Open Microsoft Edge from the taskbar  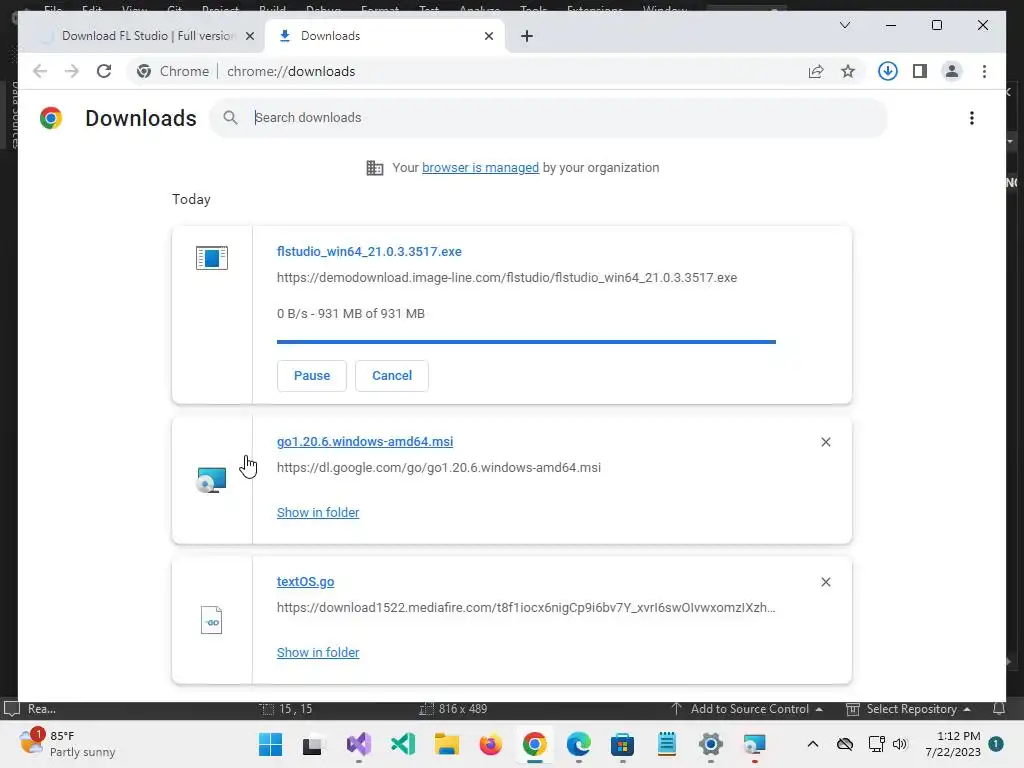pyautogui.click(x=579, y=744)
